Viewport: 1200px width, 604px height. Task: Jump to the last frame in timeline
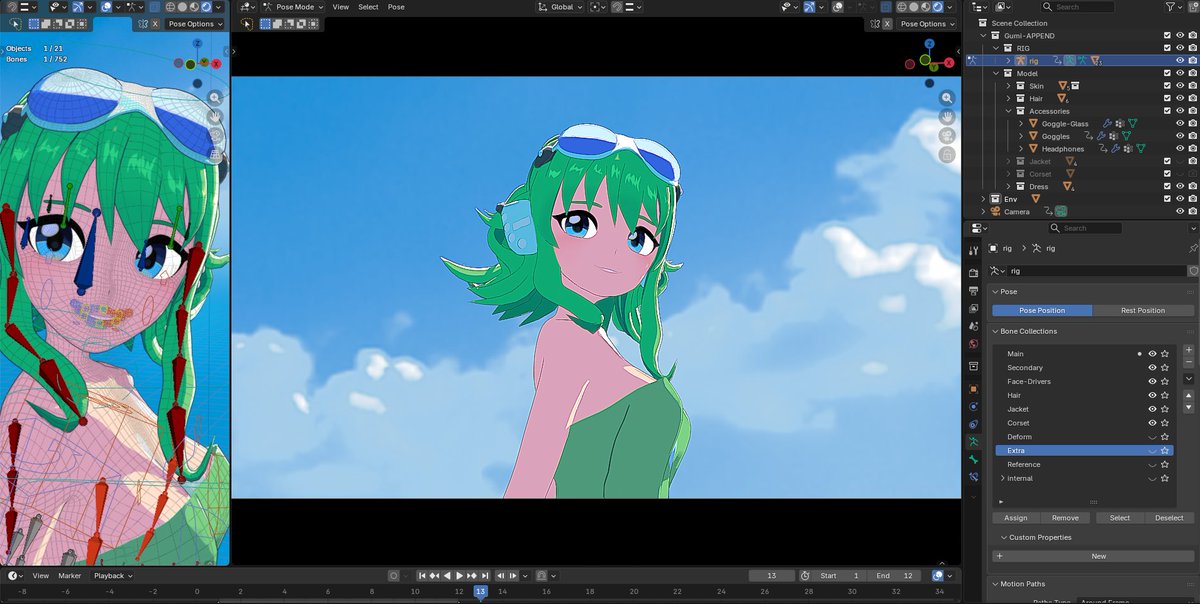[485, 576]
